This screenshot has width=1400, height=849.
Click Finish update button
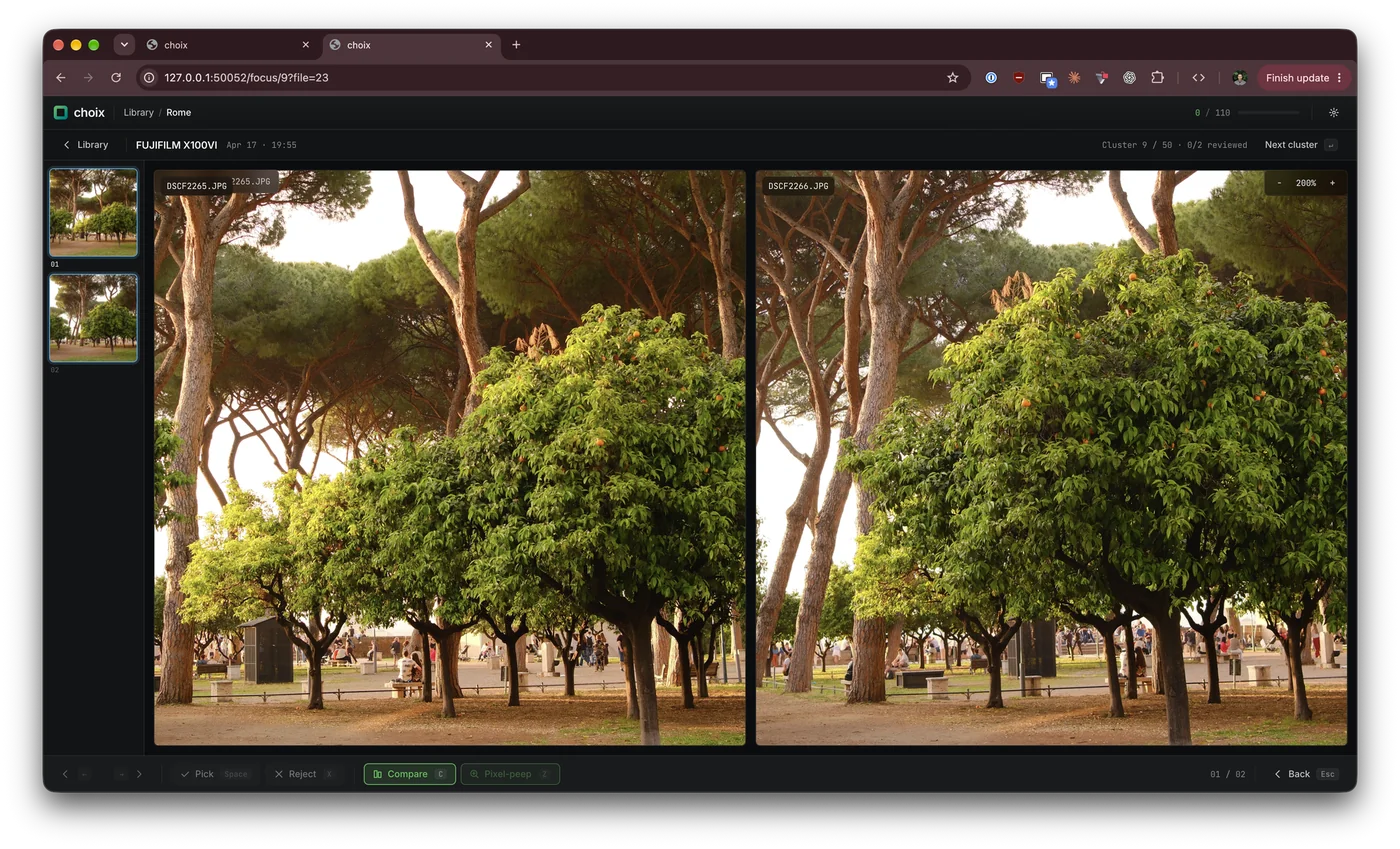point(1304,78)
